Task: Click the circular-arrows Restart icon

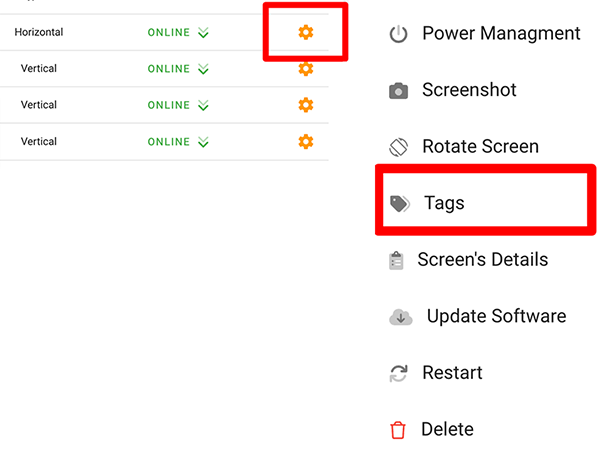Action: 398,373
